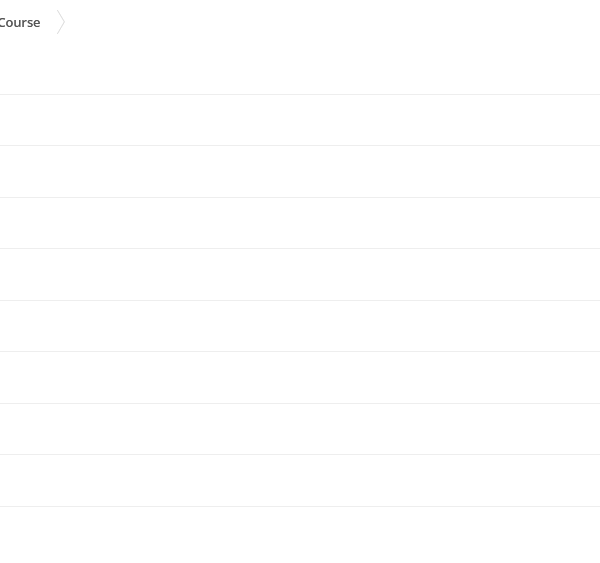Select the fourth empty list row

point(300,274)
